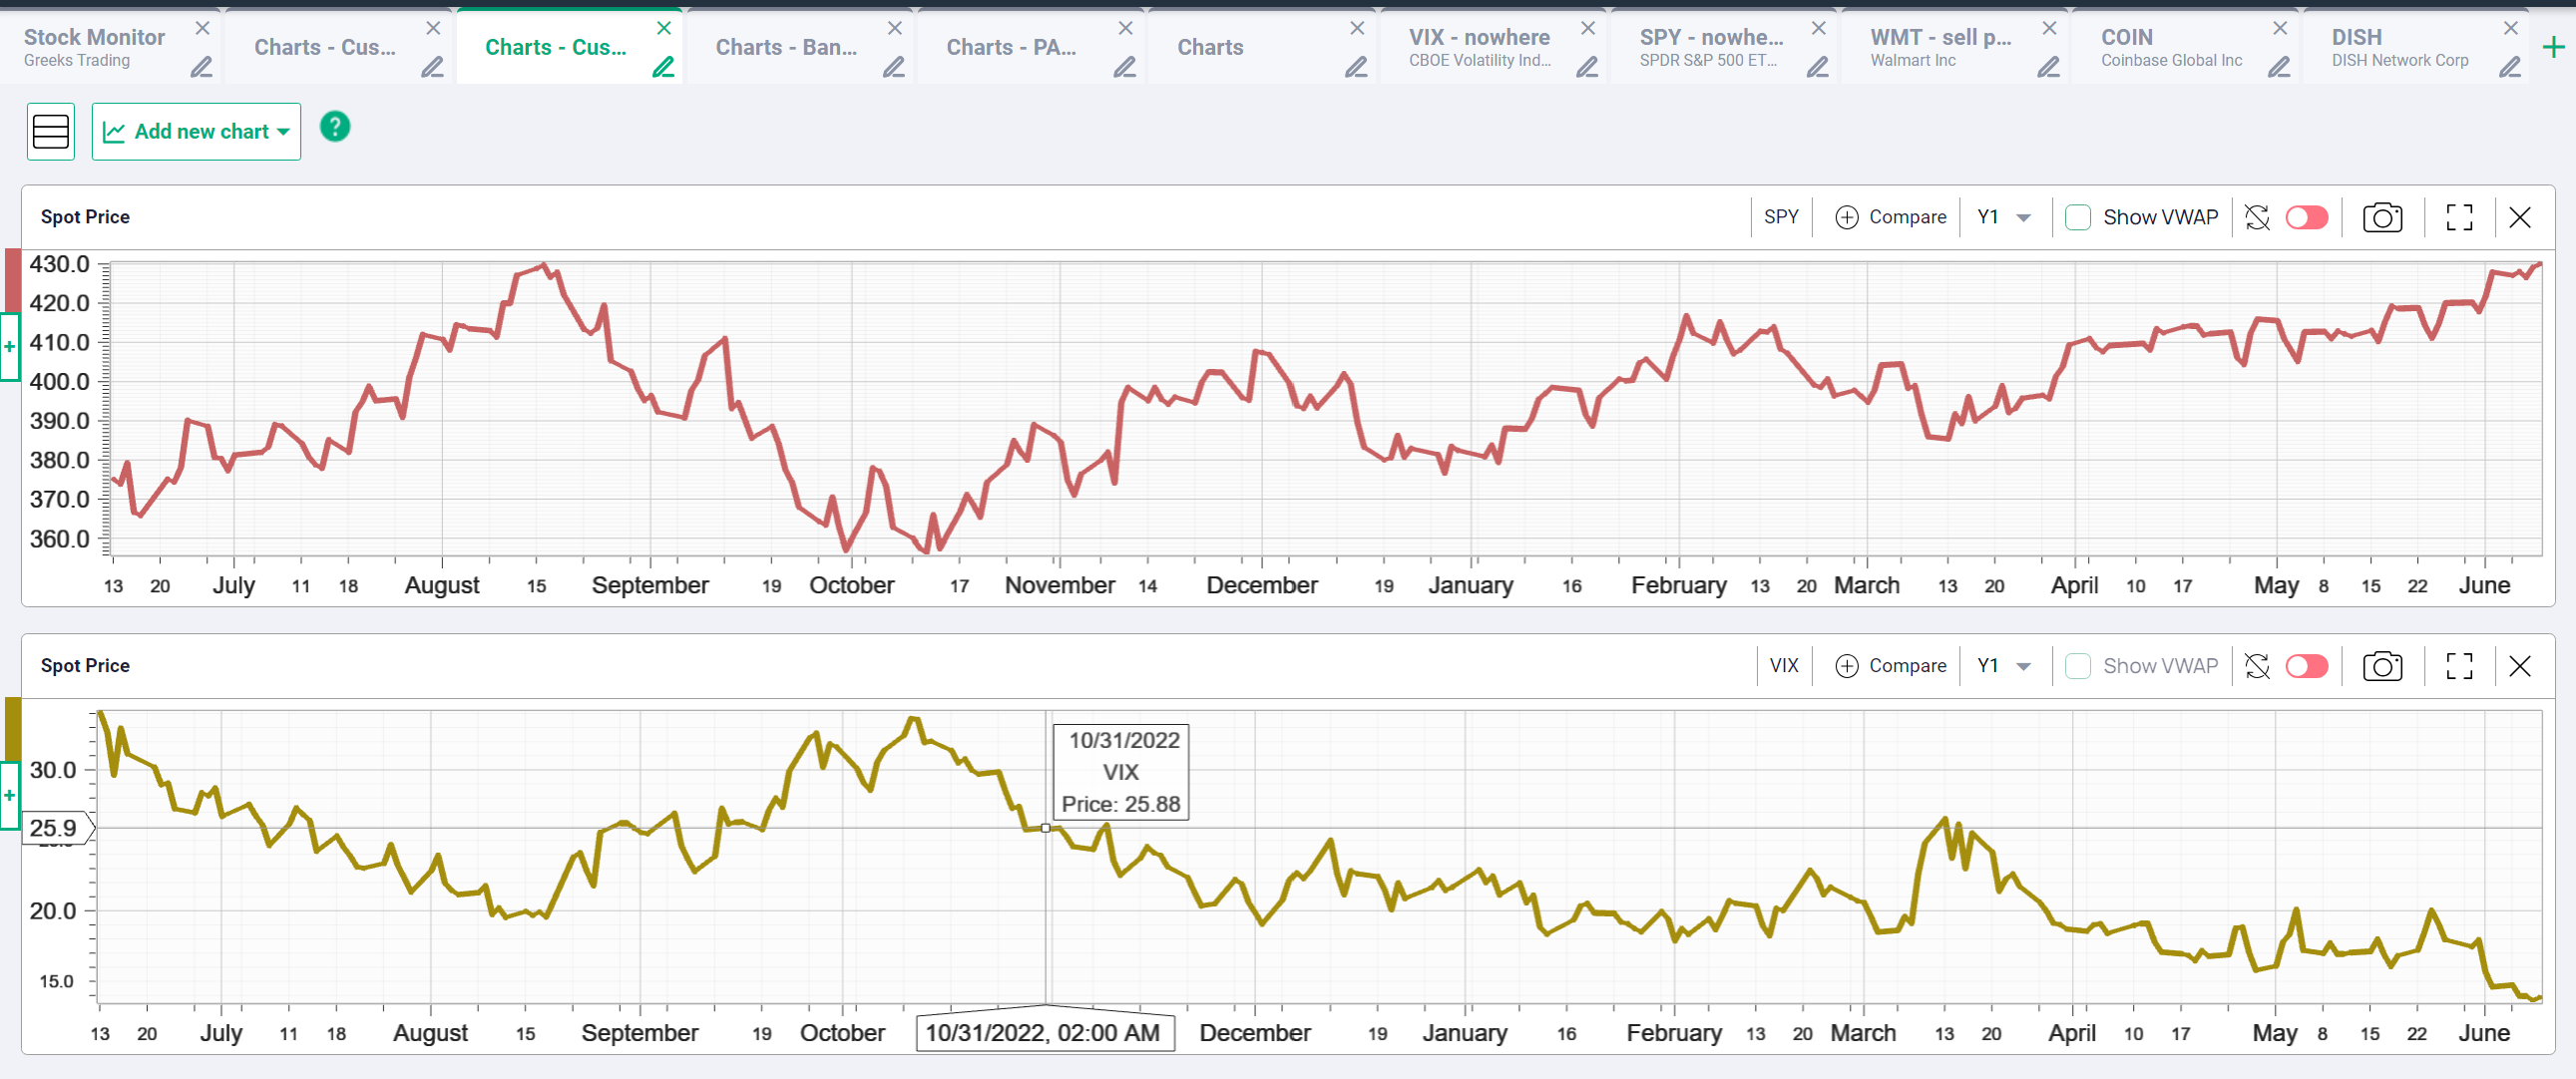Close the VIX chart panel
2576x1079 pixels.
click(2520, 666)
